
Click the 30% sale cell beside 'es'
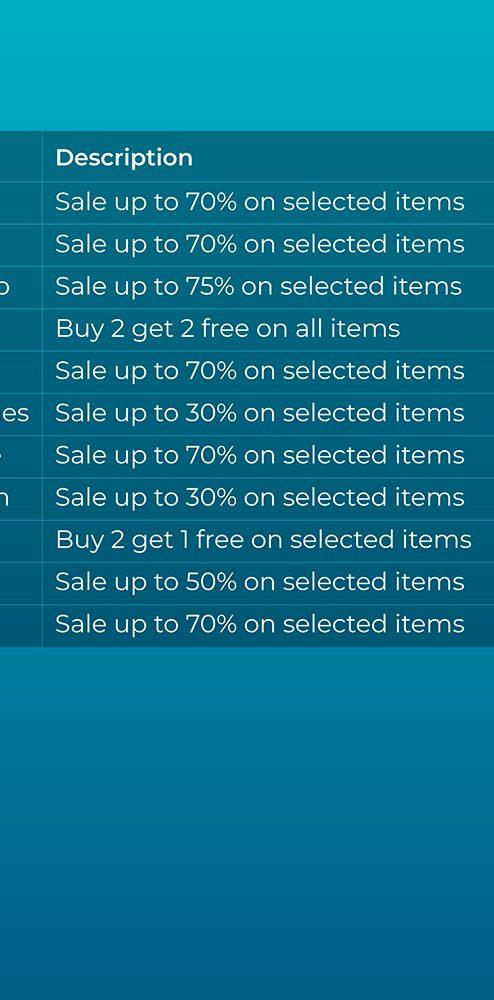268,414
